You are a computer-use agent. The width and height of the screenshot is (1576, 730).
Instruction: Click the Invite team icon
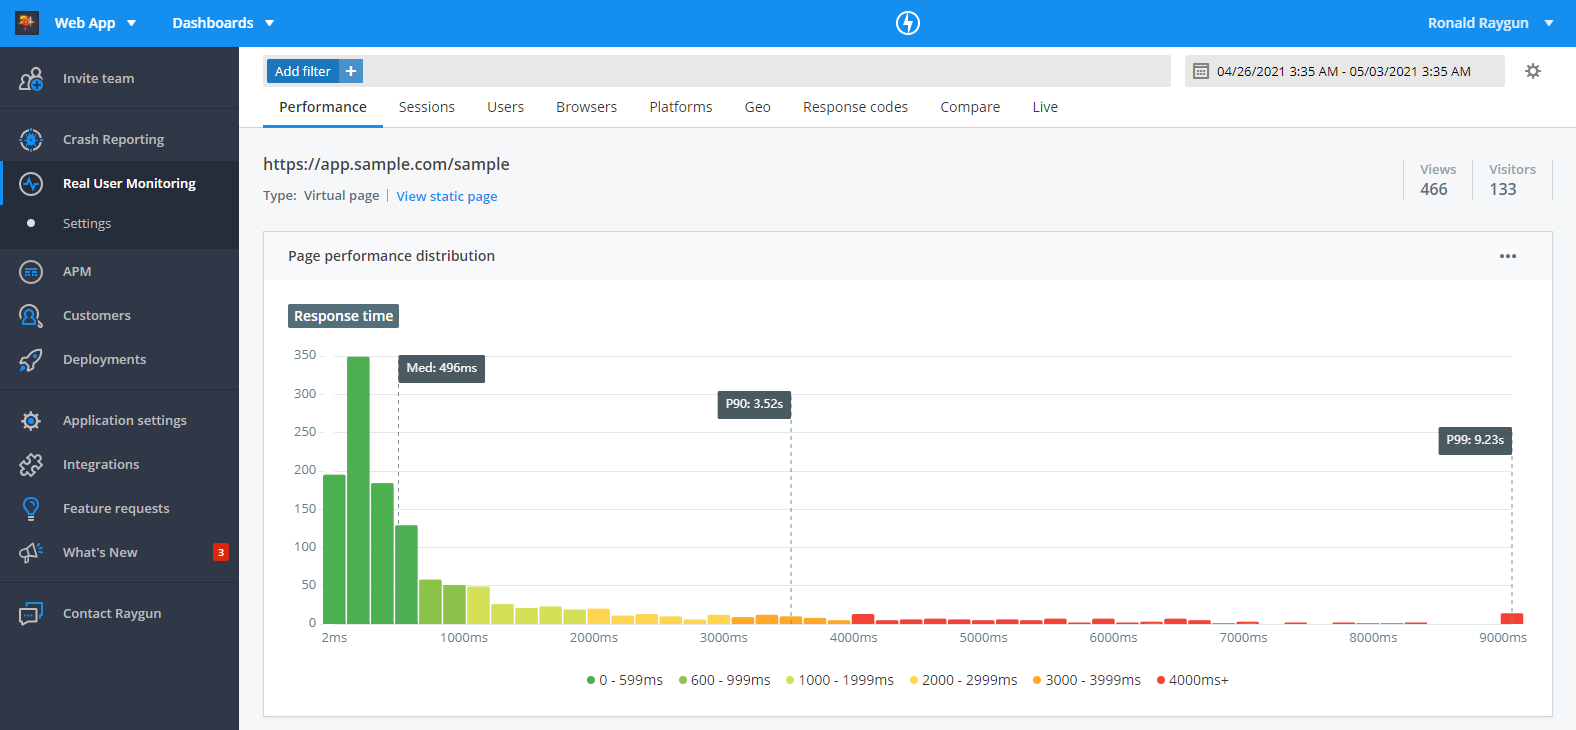(x=31, y=78)
